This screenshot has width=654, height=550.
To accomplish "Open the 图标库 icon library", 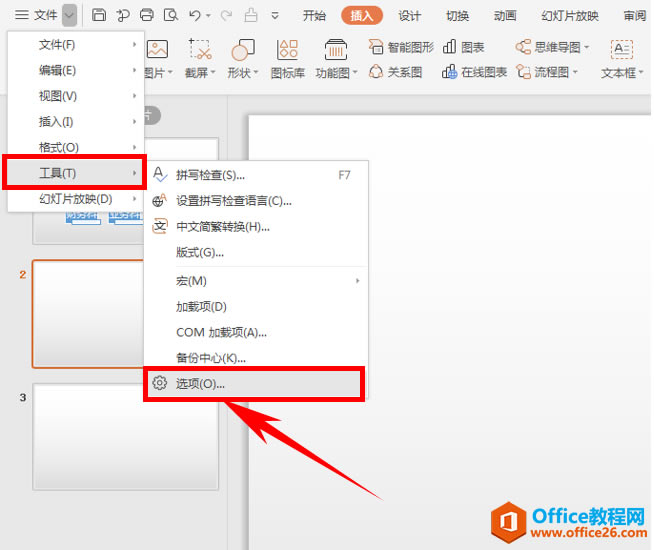I will 287,59.
